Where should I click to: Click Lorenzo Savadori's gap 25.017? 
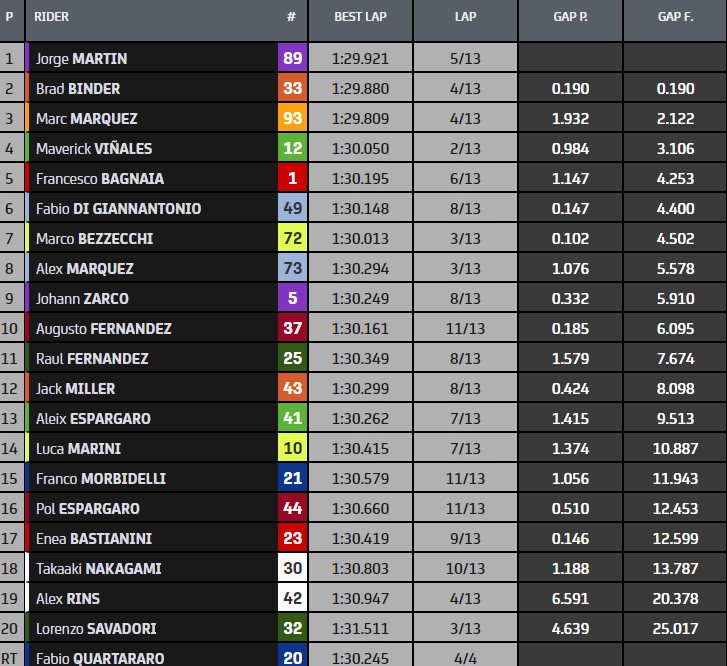pyautogui.click(x=674, y=628)
